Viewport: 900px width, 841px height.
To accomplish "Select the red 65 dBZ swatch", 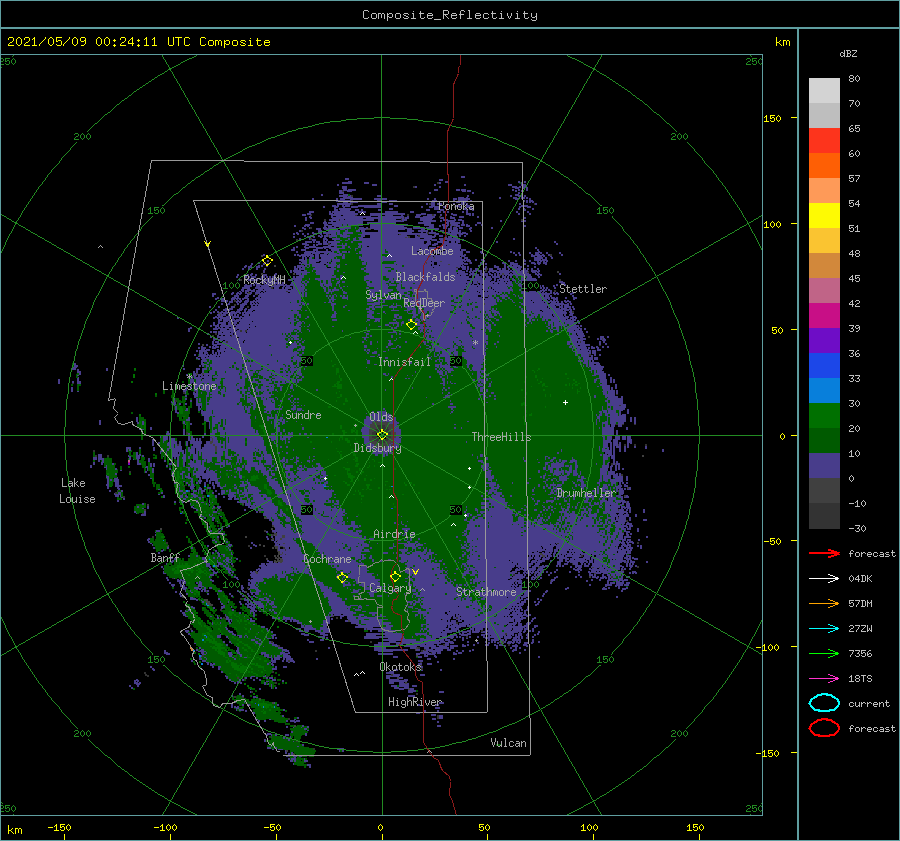I will 824,141.
